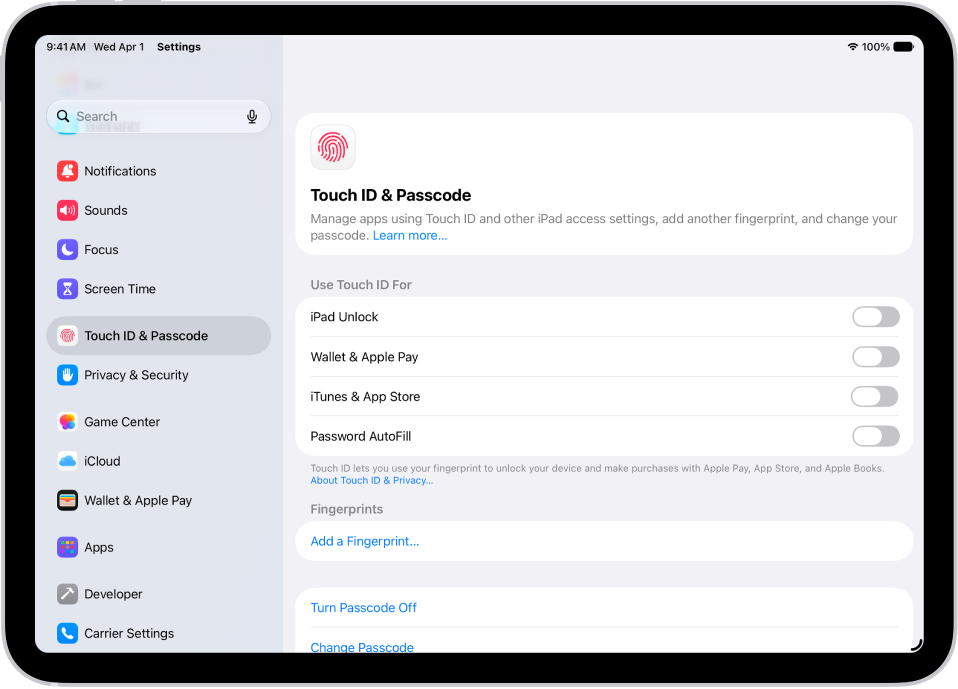958x689 pixels.
Task: Open Wallet & Apple Pay in the sidebar
Action: point(159,500)
